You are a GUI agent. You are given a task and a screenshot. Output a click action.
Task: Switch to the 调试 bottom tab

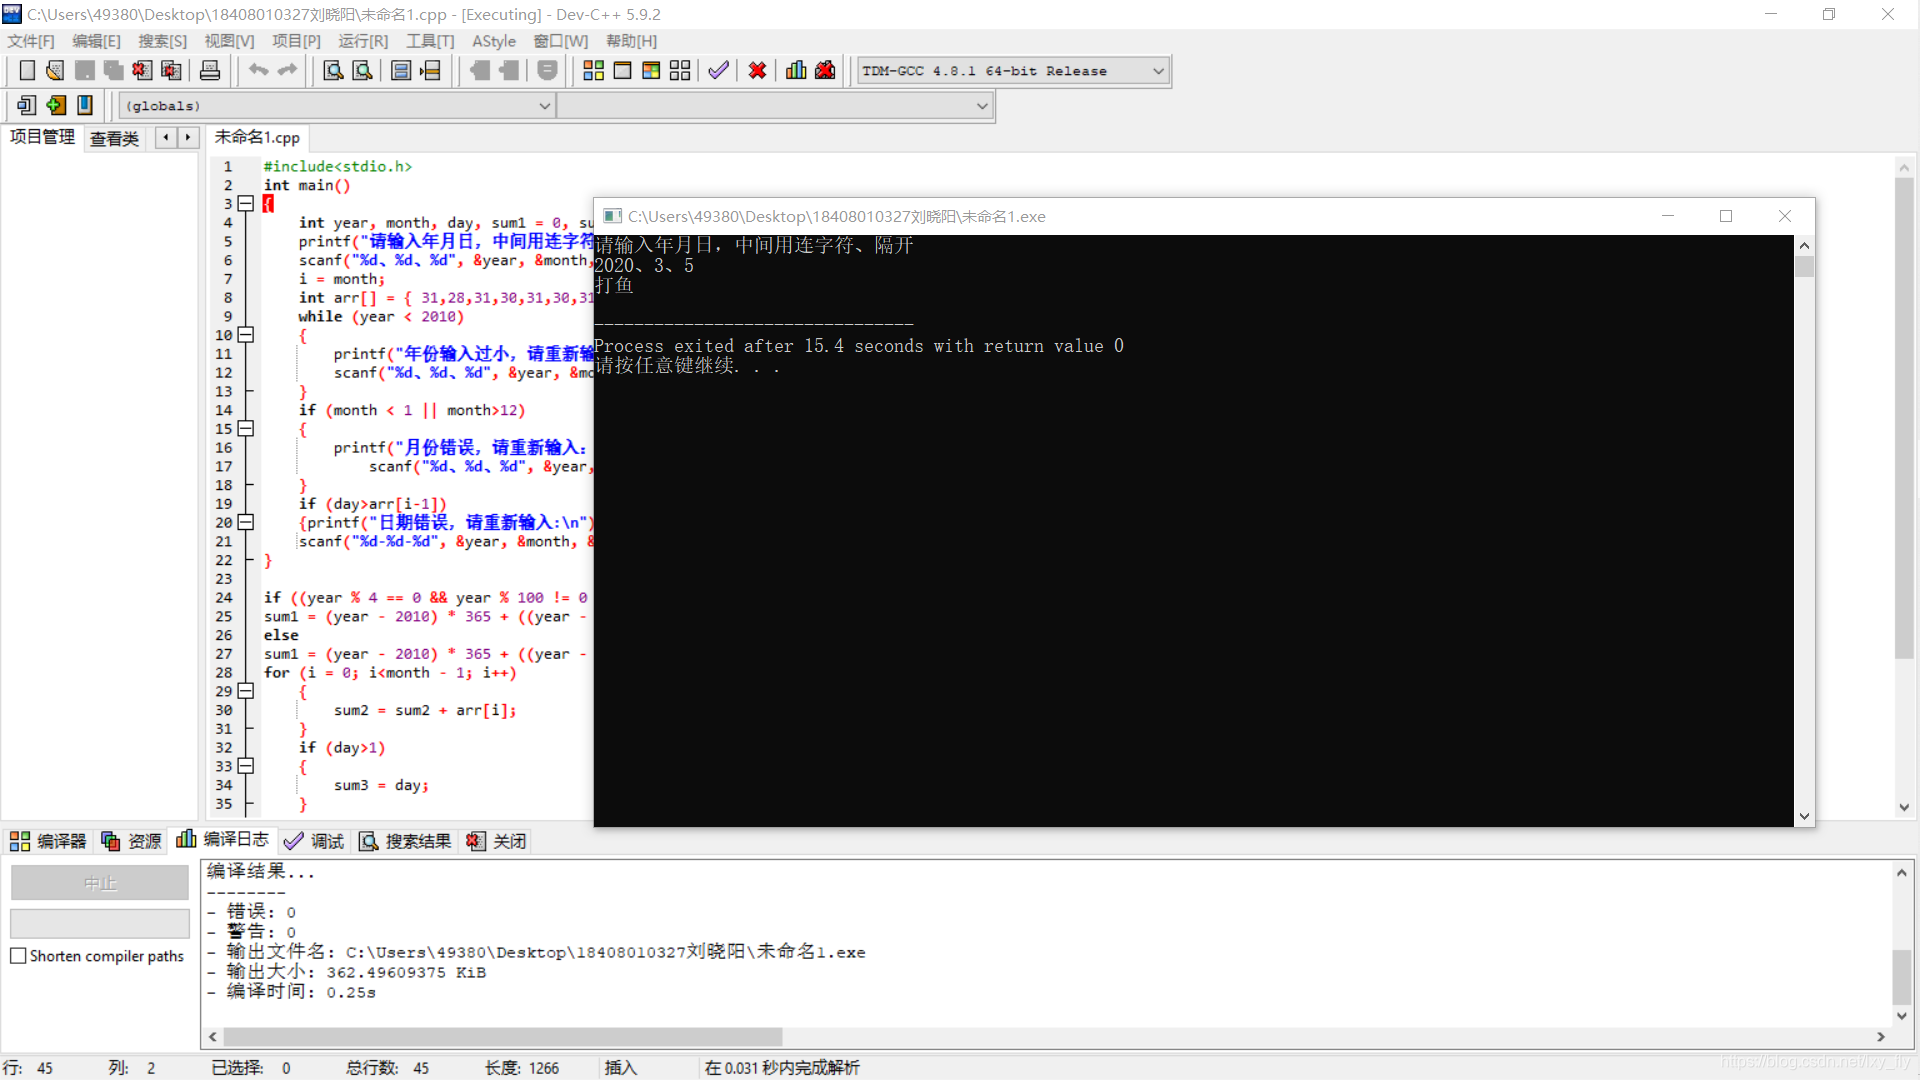[x=314, y=841]
